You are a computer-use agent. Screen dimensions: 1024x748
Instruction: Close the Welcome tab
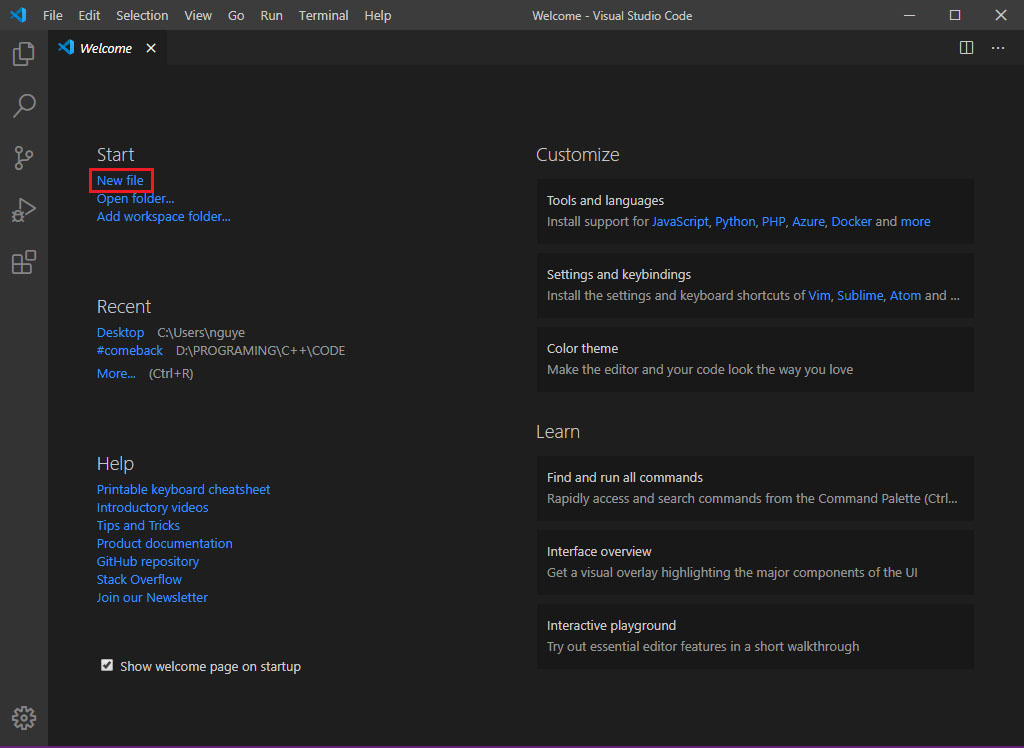[x=151, y=48]
